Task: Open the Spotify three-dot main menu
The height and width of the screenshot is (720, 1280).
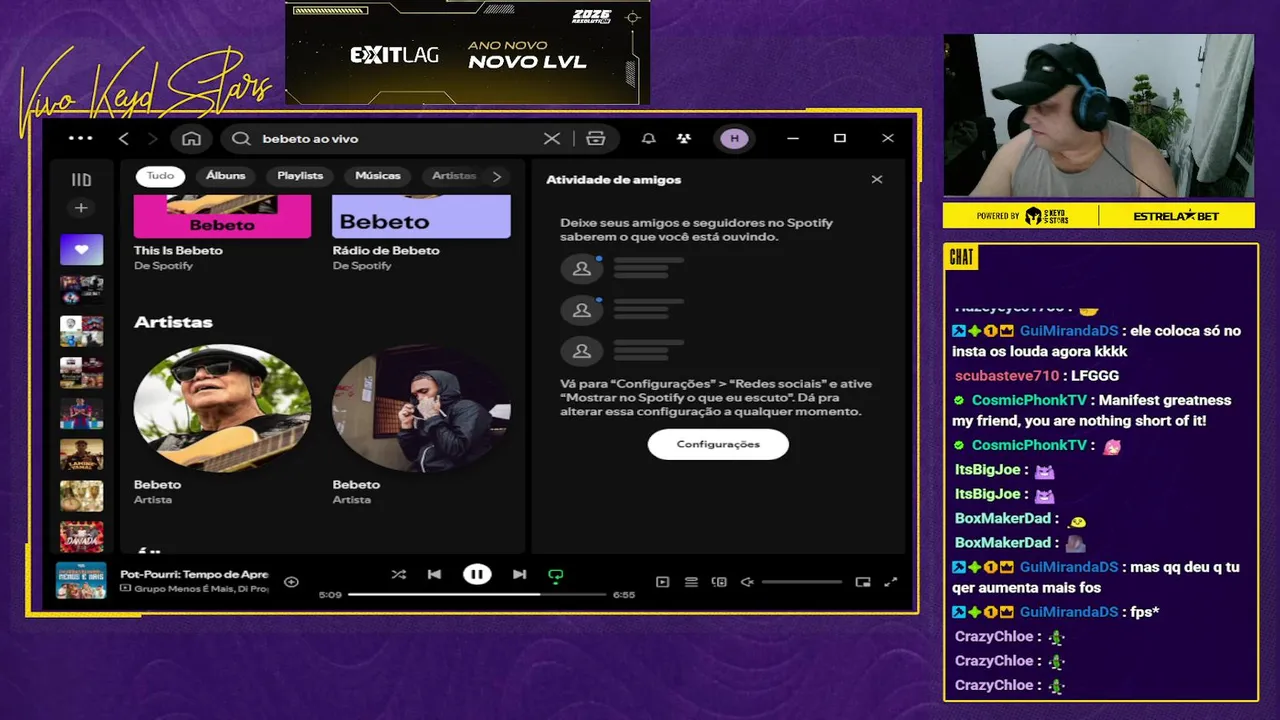Action: click(80, 139)
